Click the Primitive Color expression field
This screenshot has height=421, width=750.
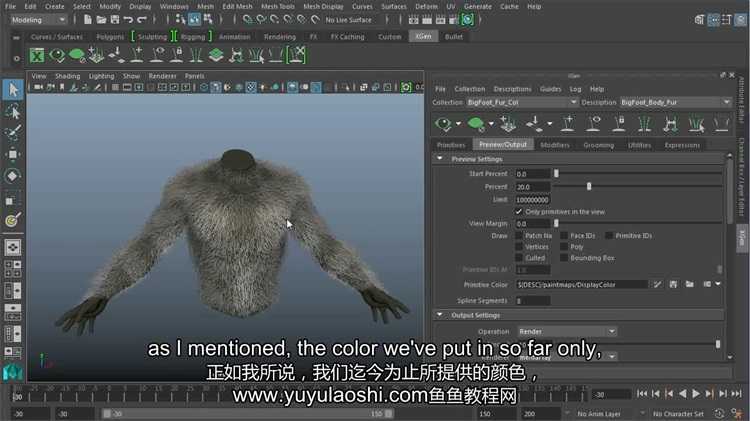[582, 284]
